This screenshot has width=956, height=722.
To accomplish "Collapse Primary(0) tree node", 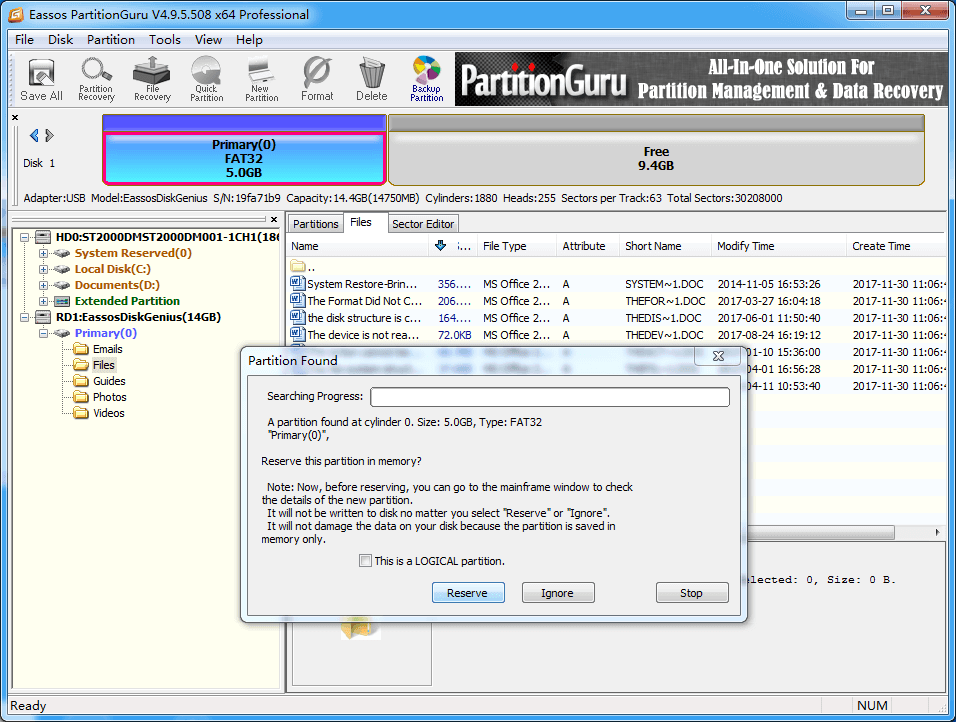I will pyautogui.click(x=43, y=333).
